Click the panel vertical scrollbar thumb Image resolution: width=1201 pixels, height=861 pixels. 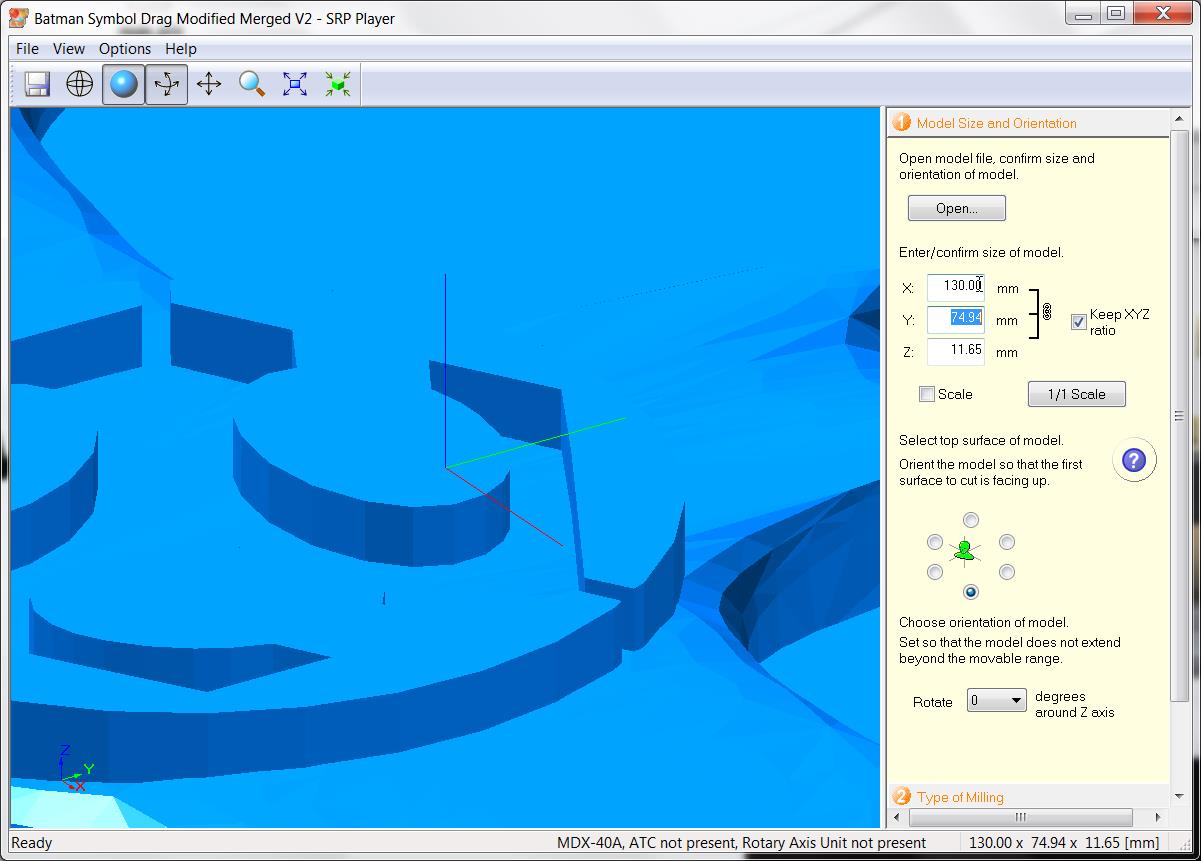pos(1179,416)
